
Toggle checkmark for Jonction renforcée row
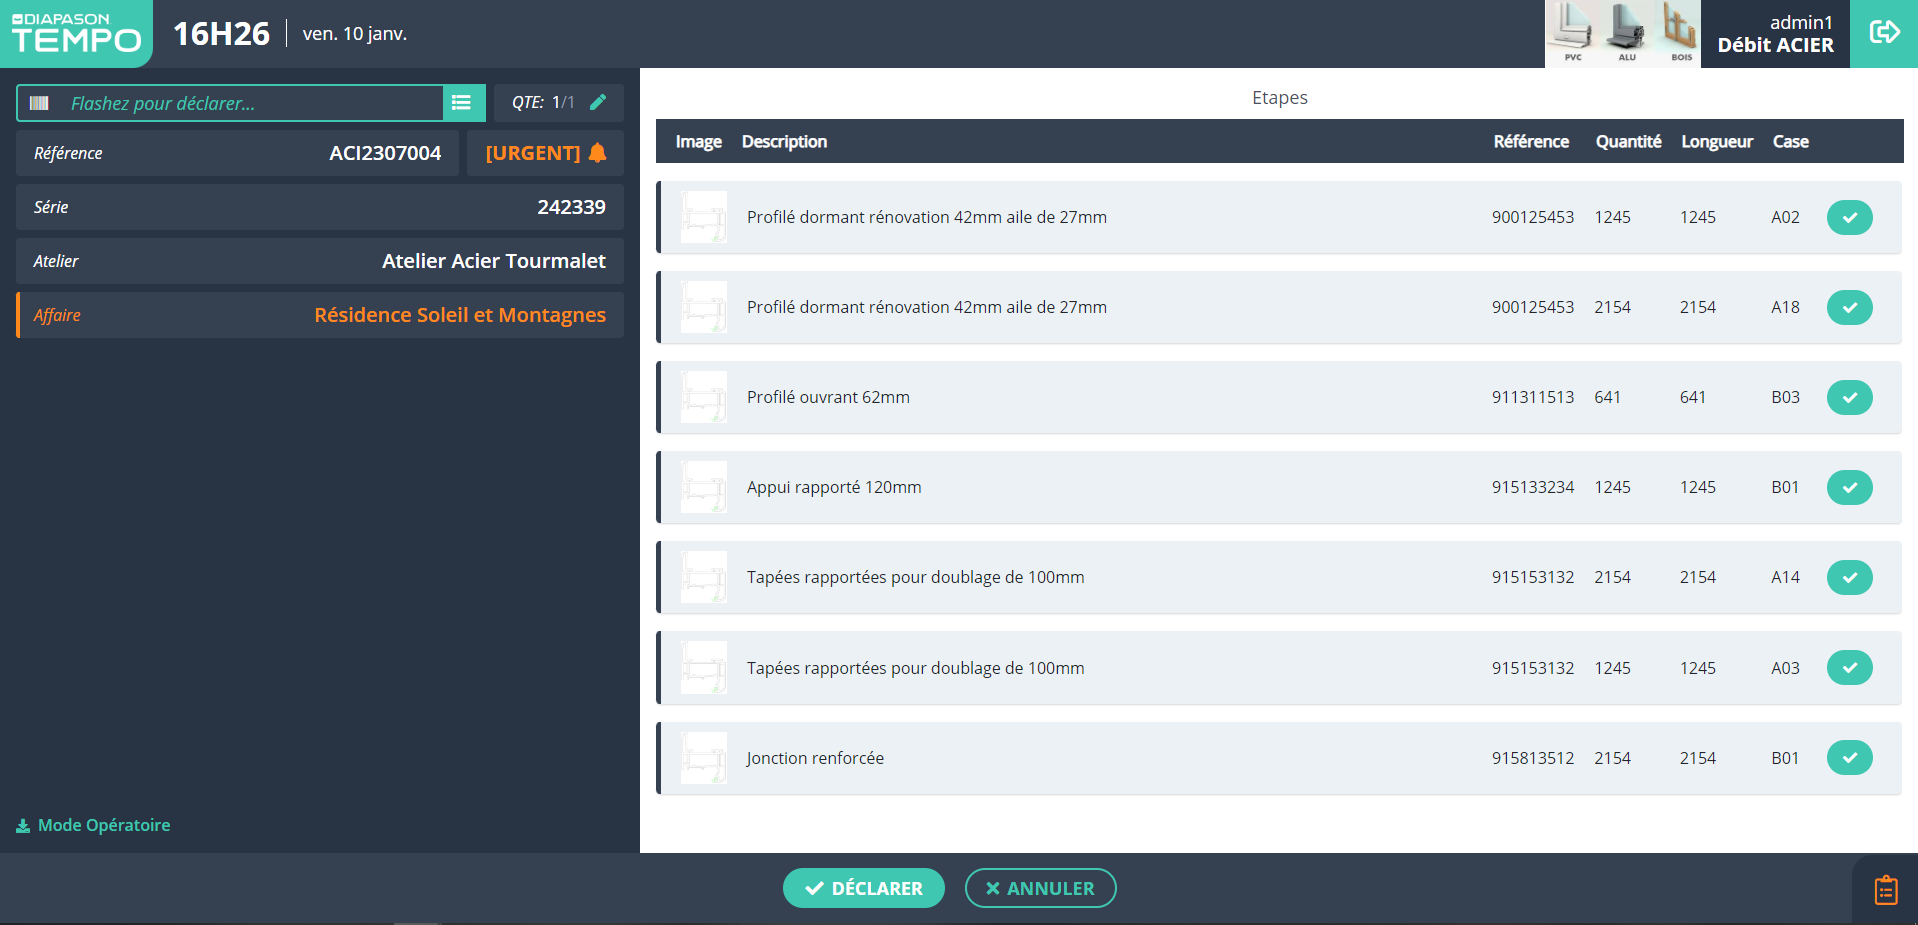(x=1849, y=757)
